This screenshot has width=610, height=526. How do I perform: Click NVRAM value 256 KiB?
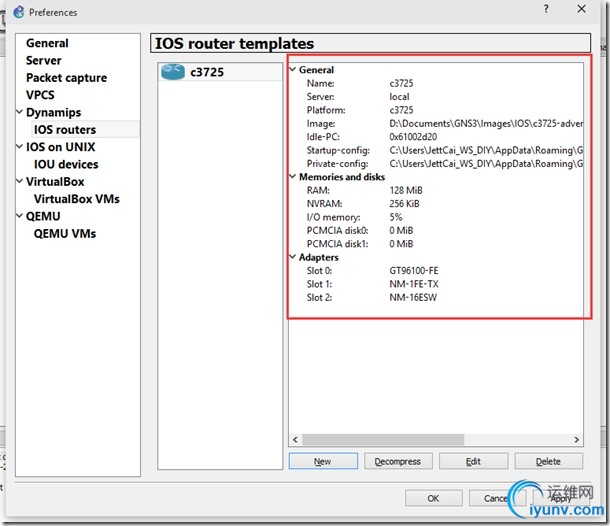coord(404,204)
